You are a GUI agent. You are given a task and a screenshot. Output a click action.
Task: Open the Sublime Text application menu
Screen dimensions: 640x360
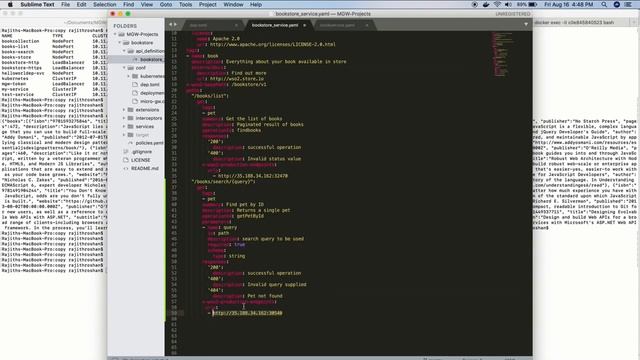point(37,4)
